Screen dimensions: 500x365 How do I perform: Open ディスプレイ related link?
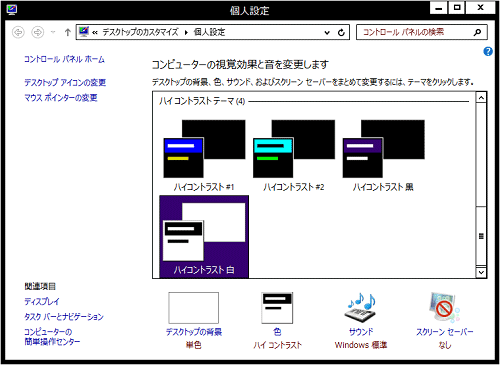click(42, 301)
